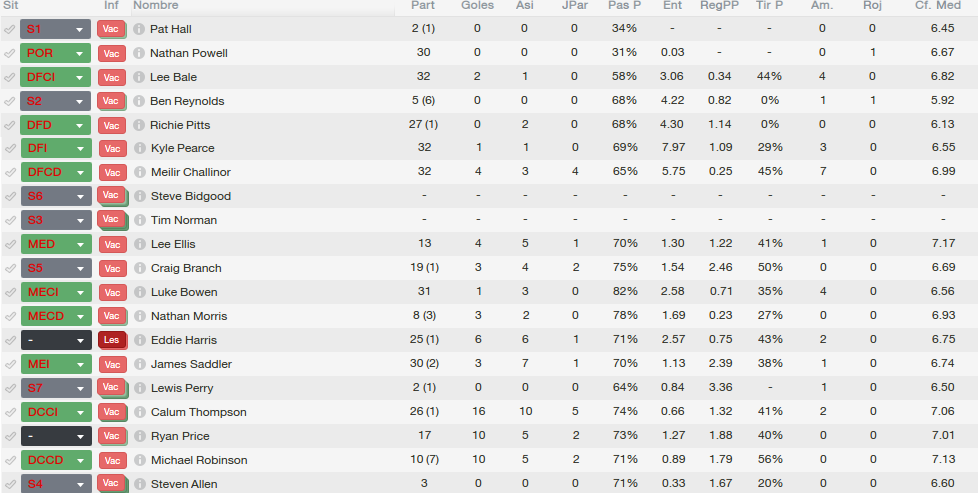Click the Nombre column header
This screenshot has width=978, height=493.
click(155, 6)
